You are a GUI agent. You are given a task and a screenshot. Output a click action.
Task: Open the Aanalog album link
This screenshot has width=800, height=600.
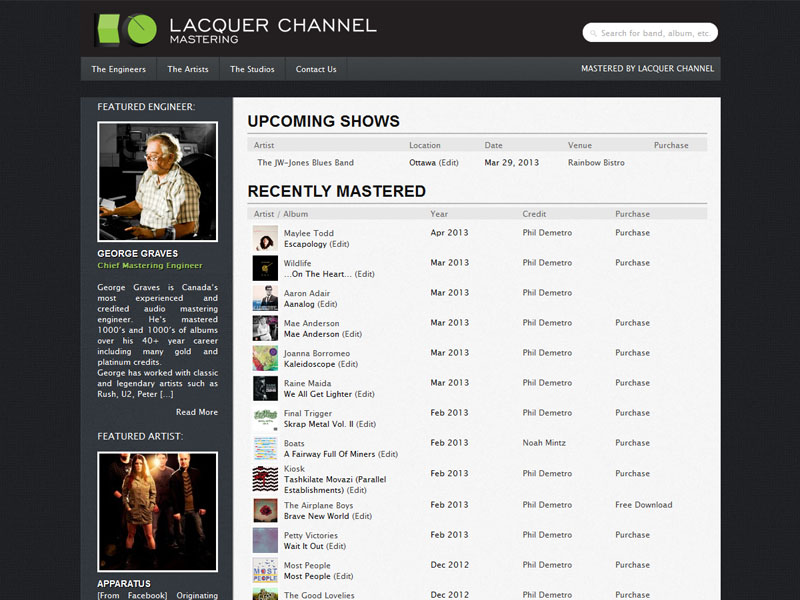[x=299, y=304]
